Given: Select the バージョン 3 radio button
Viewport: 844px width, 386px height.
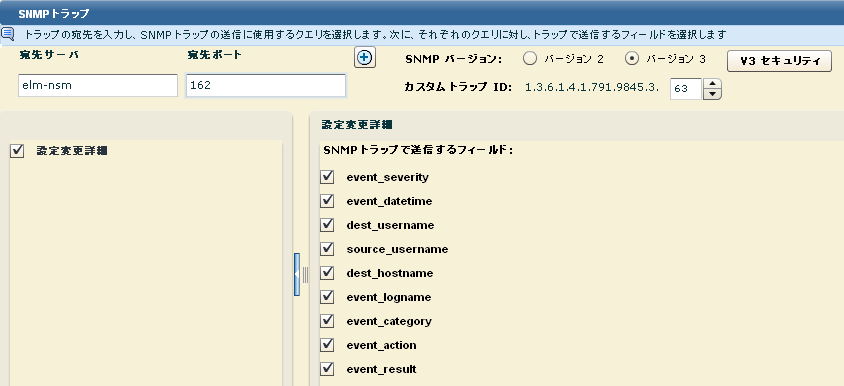Looking at the screenshot, I should (x=632, y=59).
